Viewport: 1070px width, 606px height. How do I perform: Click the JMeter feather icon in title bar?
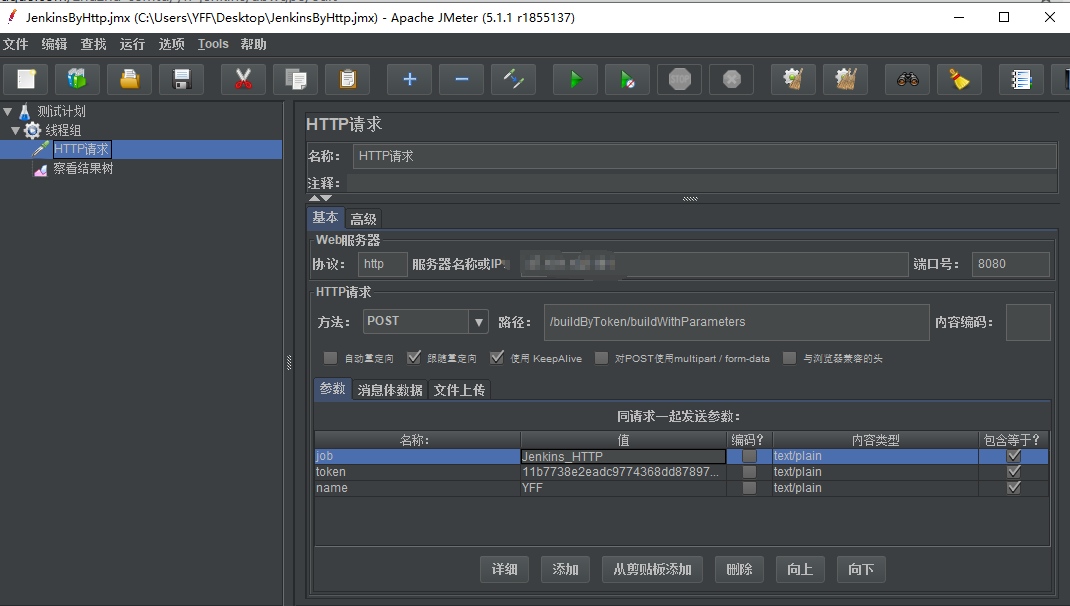tap(12, 16)
